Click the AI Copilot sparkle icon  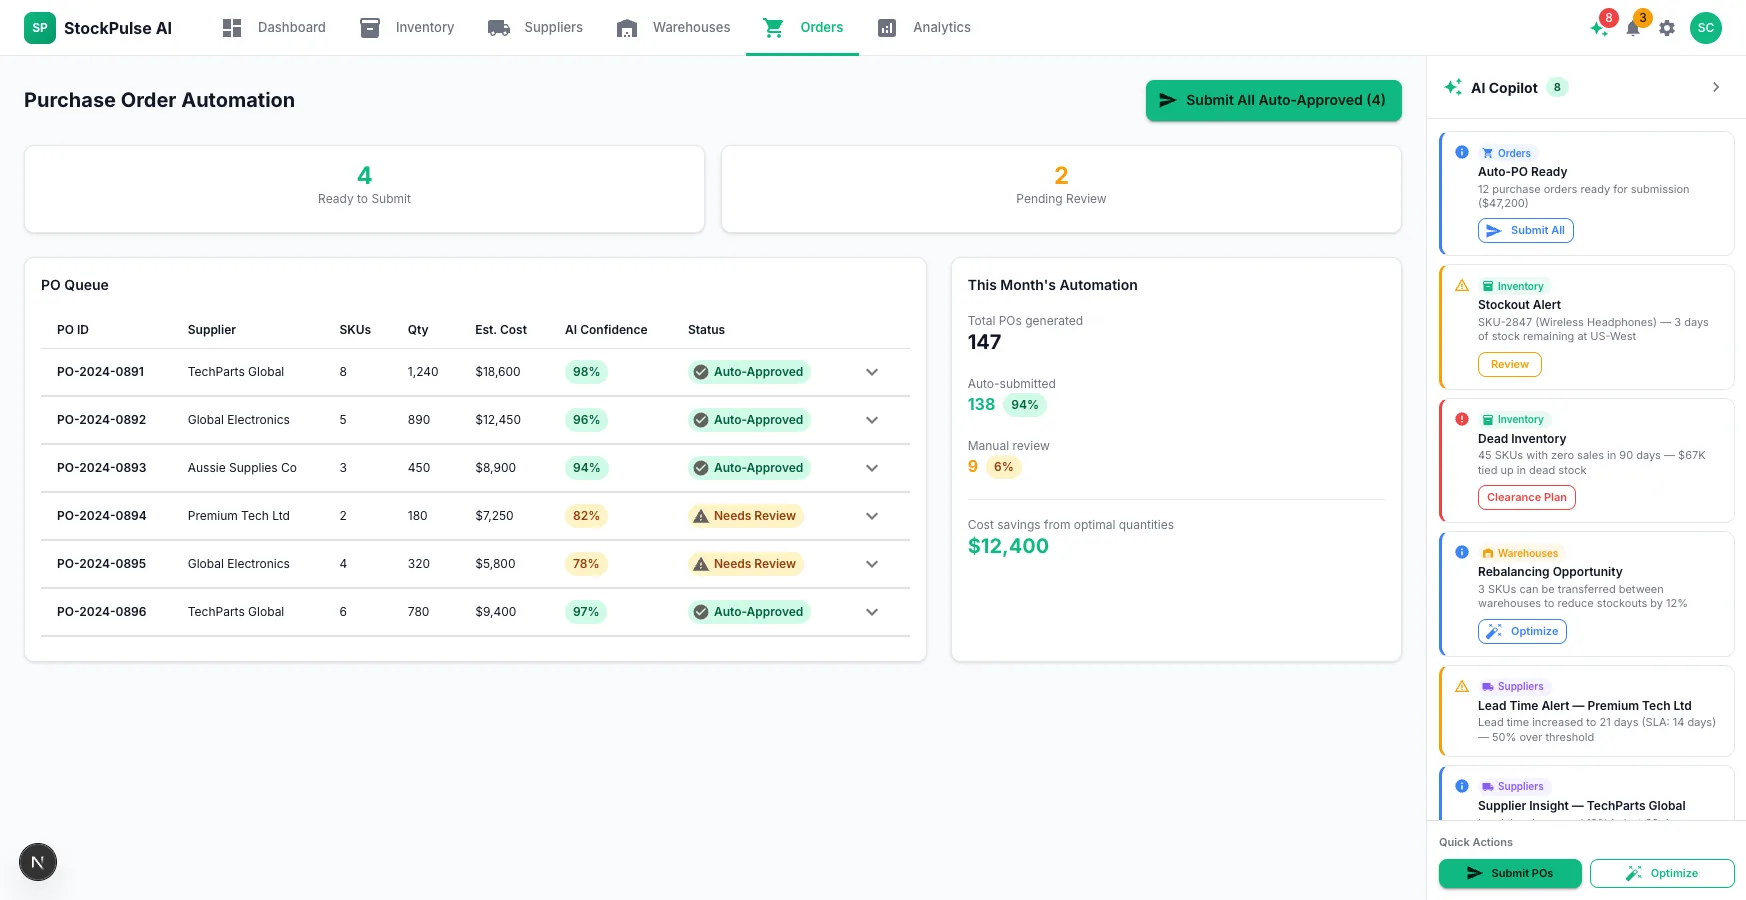click(1453, 87)
